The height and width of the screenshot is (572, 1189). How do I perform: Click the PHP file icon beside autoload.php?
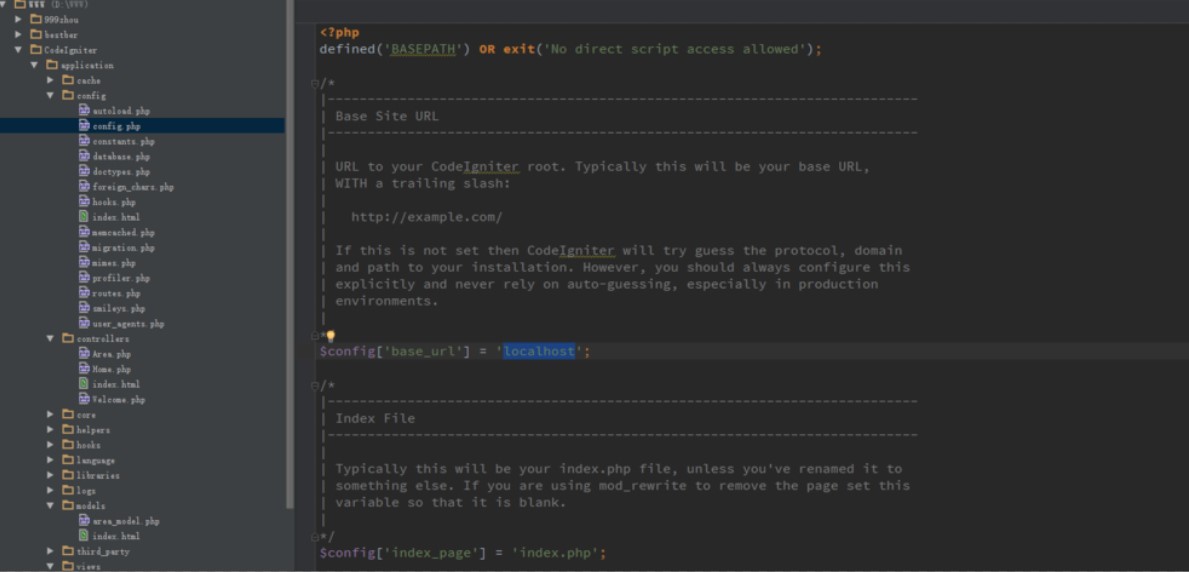tap(85, 111)
